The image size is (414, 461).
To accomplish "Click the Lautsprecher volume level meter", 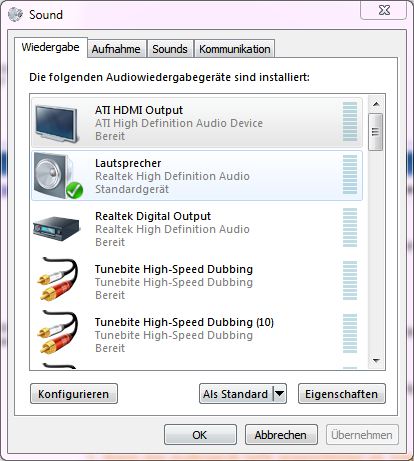I will tap(350, 175).
